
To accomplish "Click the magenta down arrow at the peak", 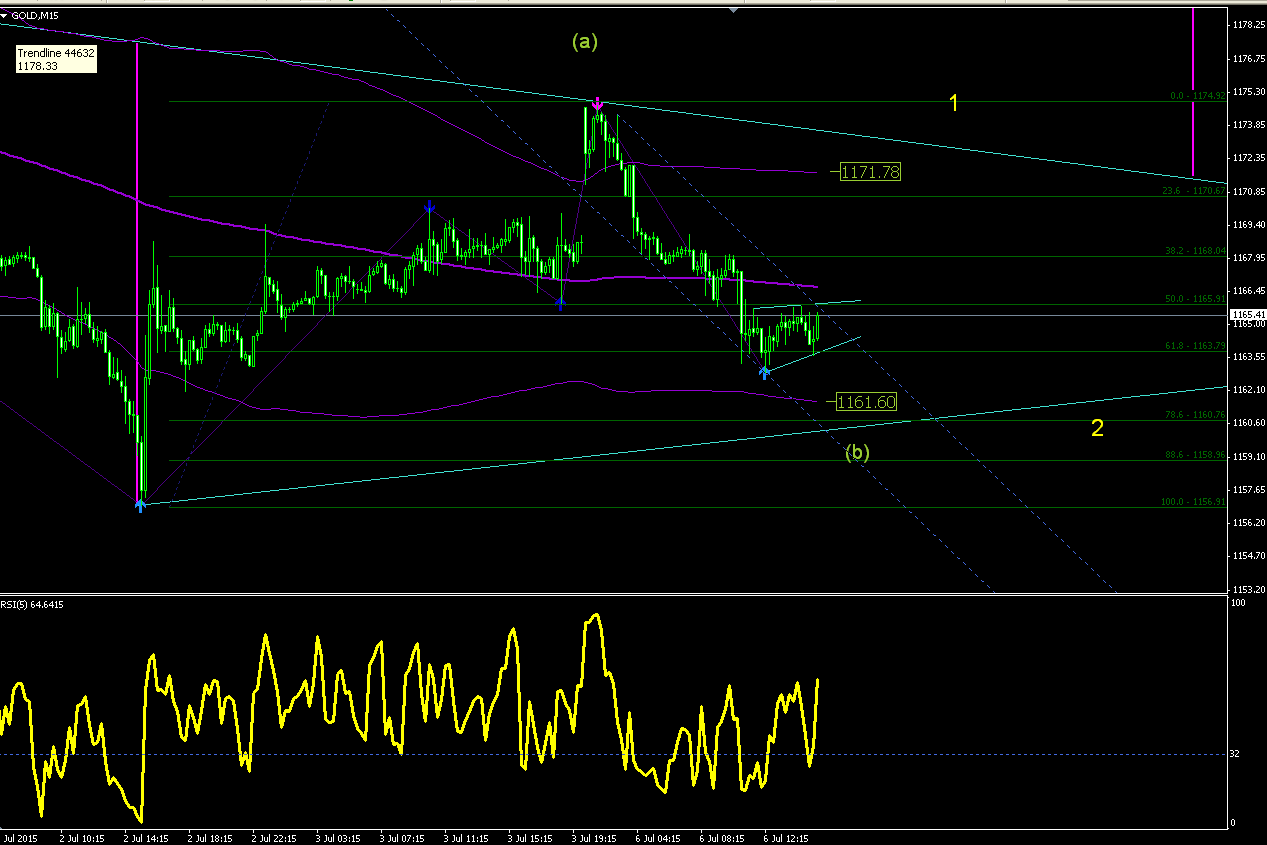I will coord(597,104).
